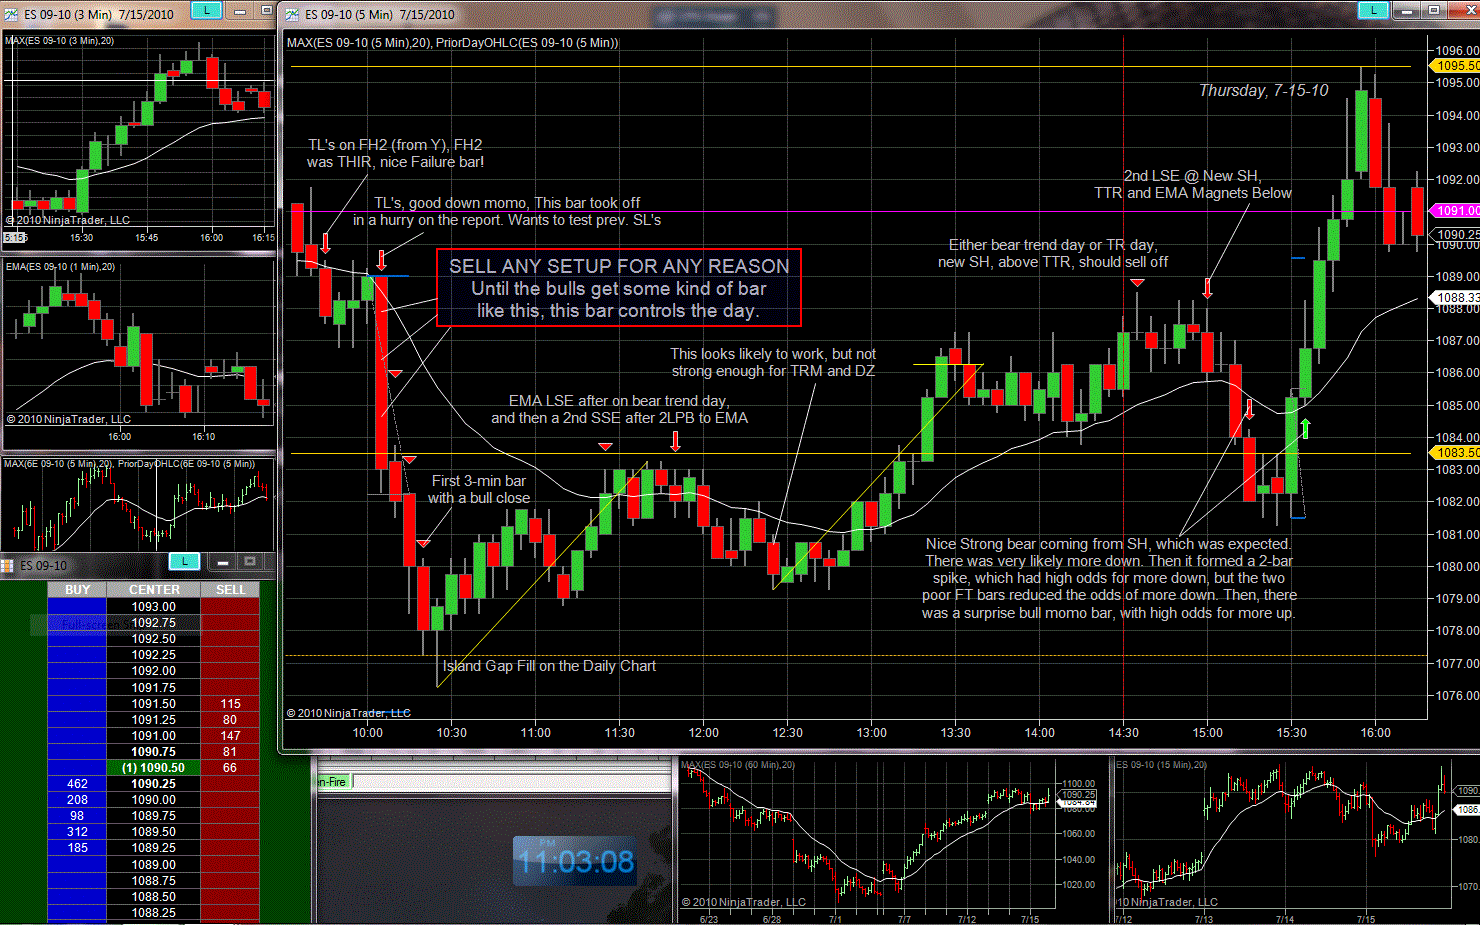The height and width of the screenshot is (925, 1480).
Task: Click the magenta 1091.00 price marker on the axis
Action: point(1456,211)
